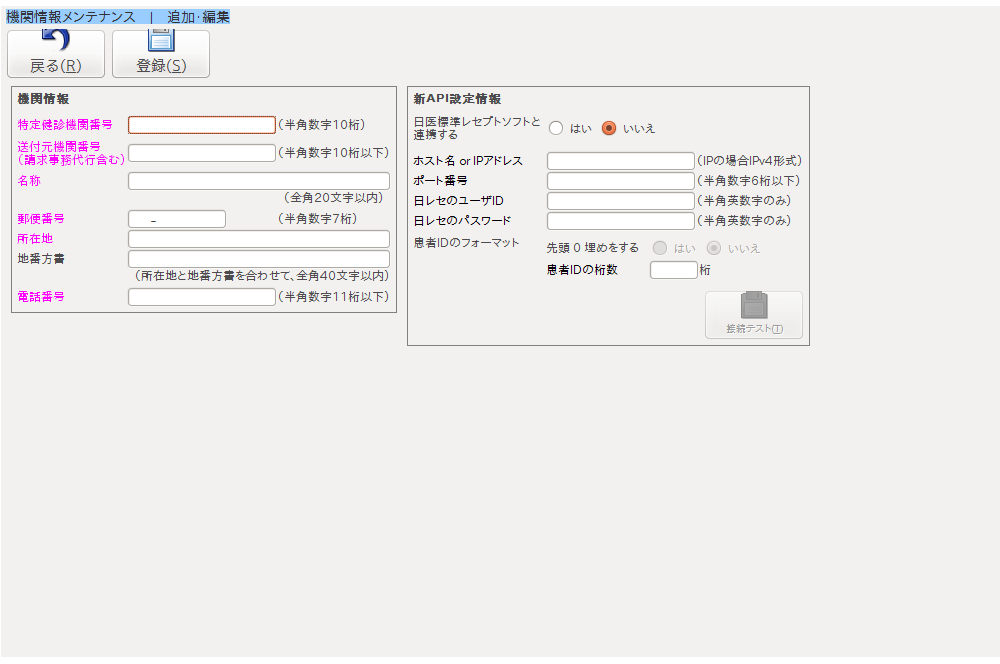Click the 患者IDの桁数 input field
Screen dimensions: 1000x664
(673, 270)
